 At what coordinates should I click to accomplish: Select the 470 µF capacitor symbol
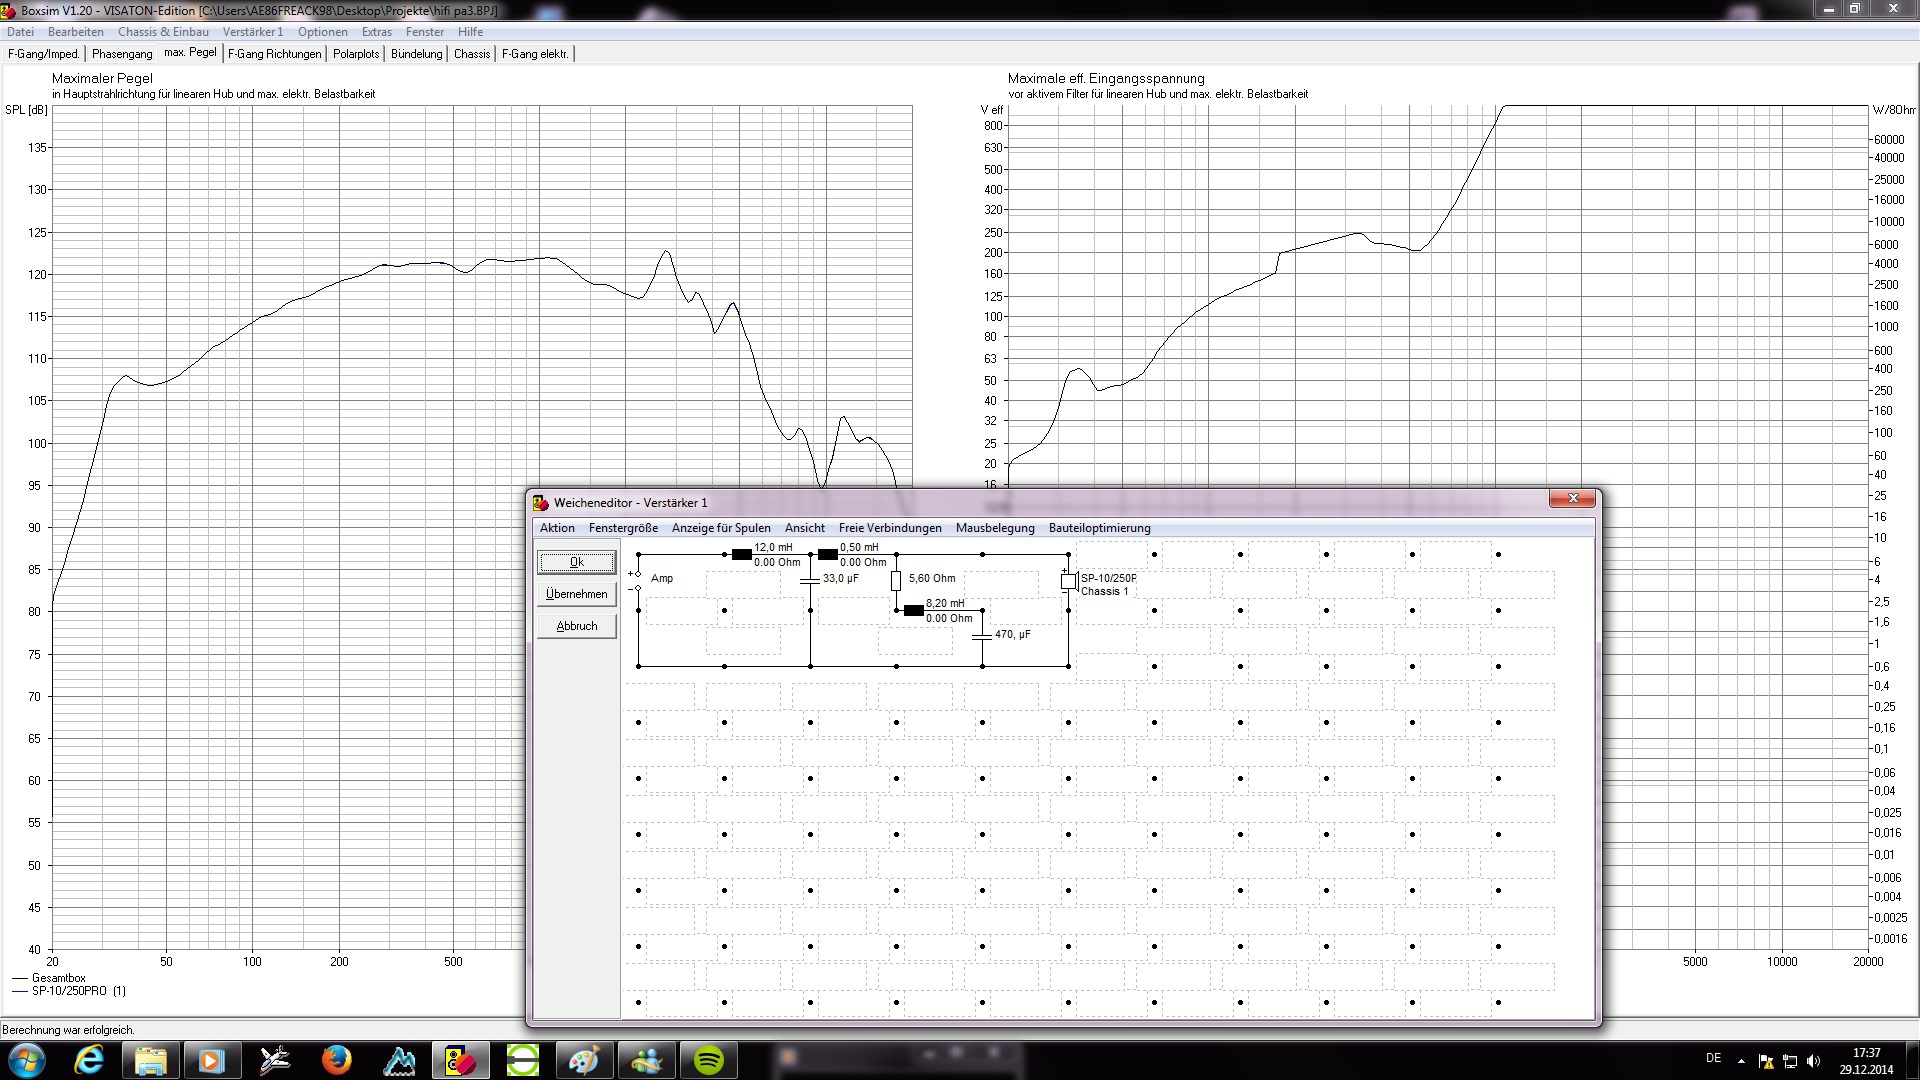(x=982, y=637)
